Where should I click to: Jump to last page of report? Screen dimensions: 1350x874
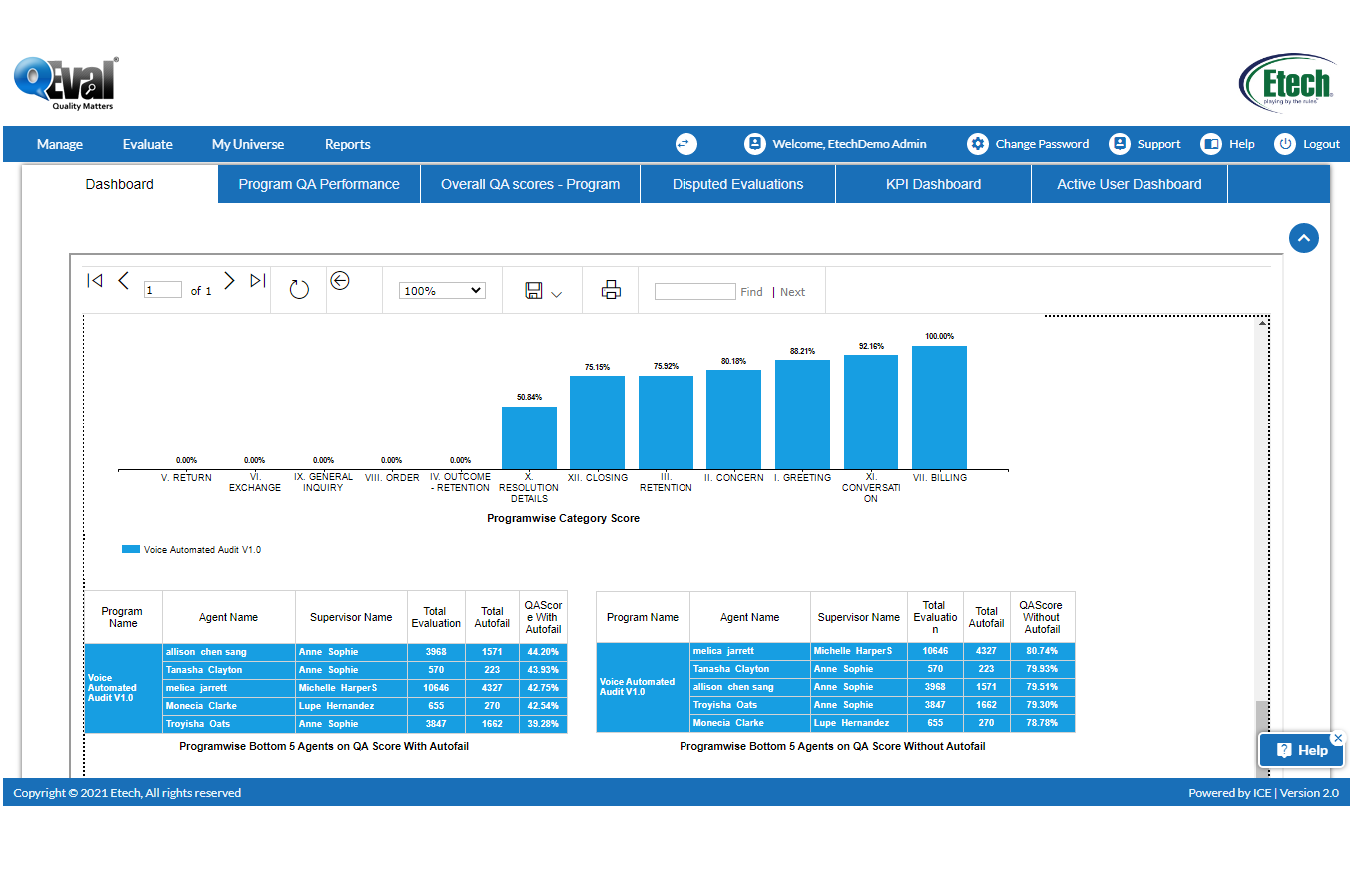coord(258,281)
